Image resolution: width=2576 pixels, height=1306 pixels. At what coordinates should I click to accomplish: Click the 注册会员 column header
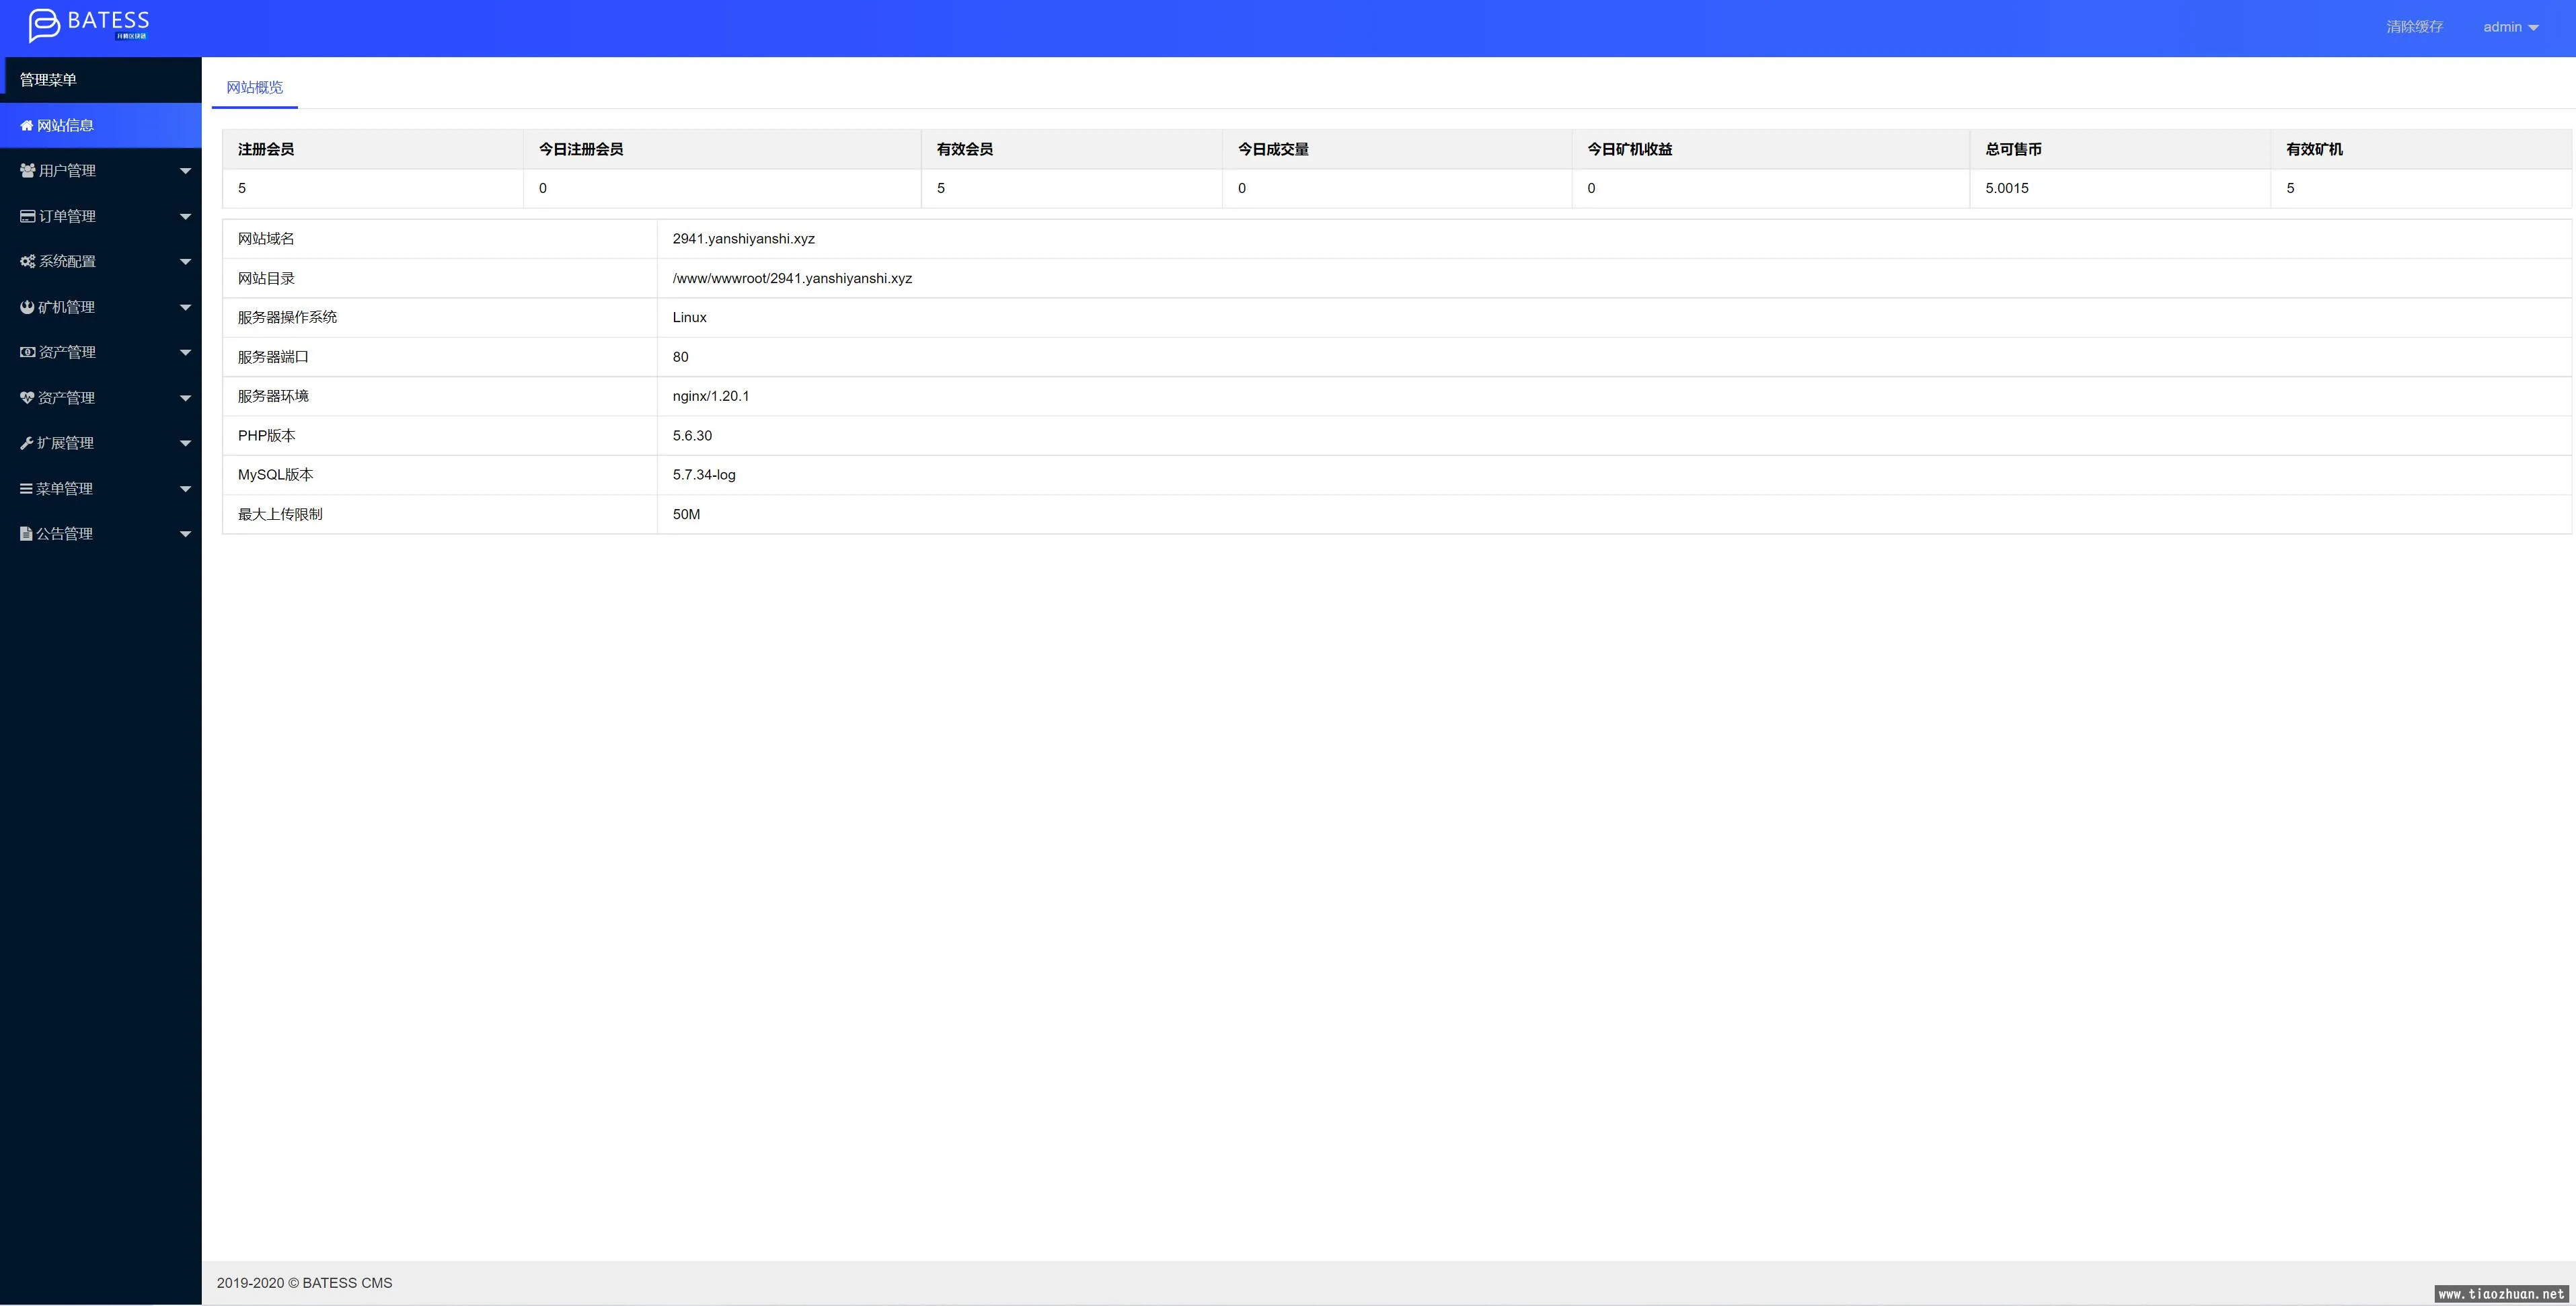click(266, 149)
